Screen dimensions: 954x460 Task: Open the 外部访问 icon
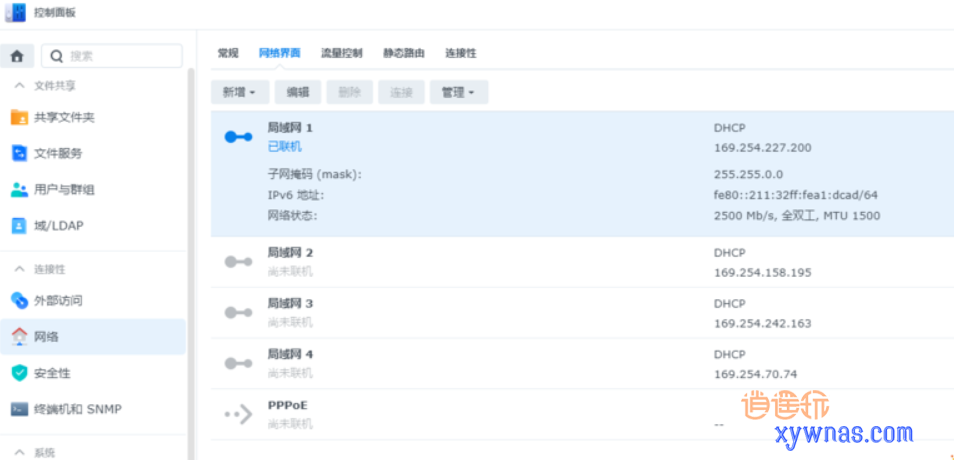19,300
